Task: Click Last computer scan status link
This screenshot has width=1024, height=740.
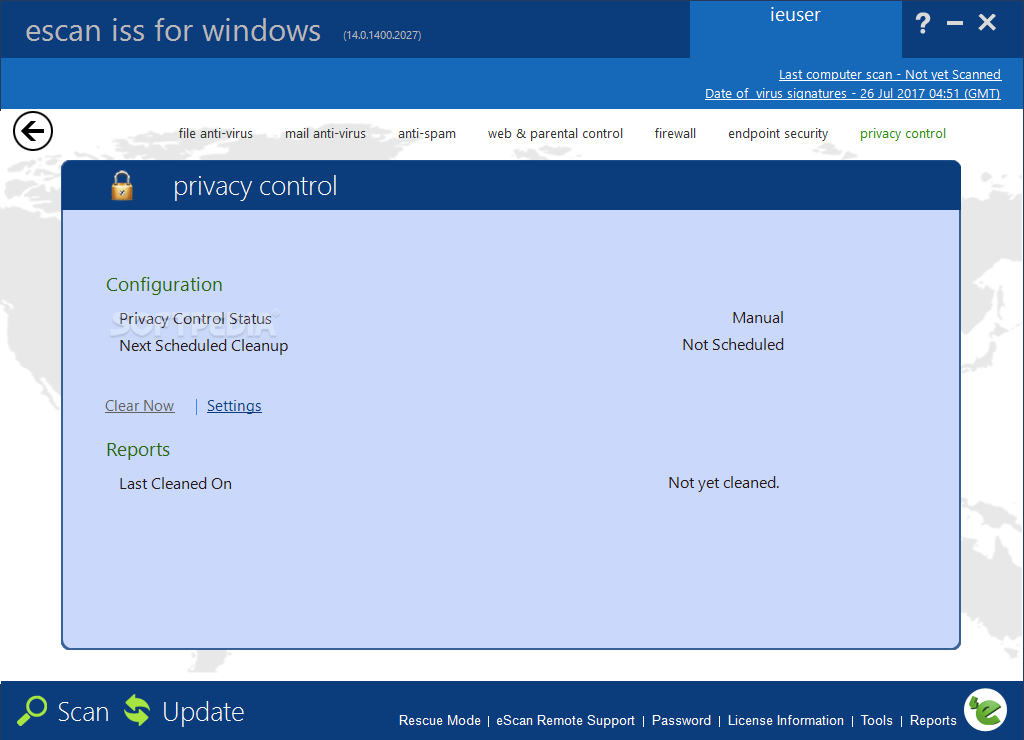Action: 889,74
